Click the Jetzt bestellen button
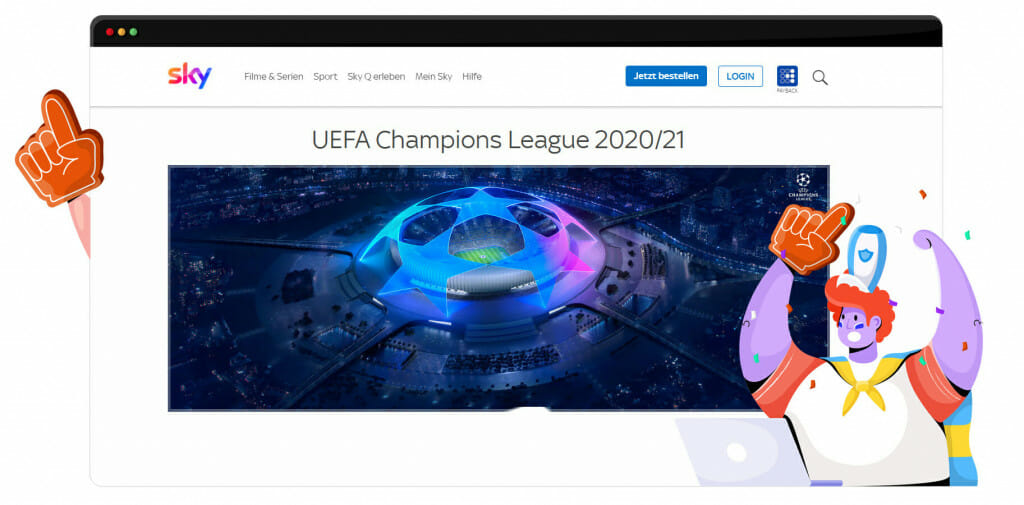The height and width of the screenshot is (505, 1024). [666, 76]
